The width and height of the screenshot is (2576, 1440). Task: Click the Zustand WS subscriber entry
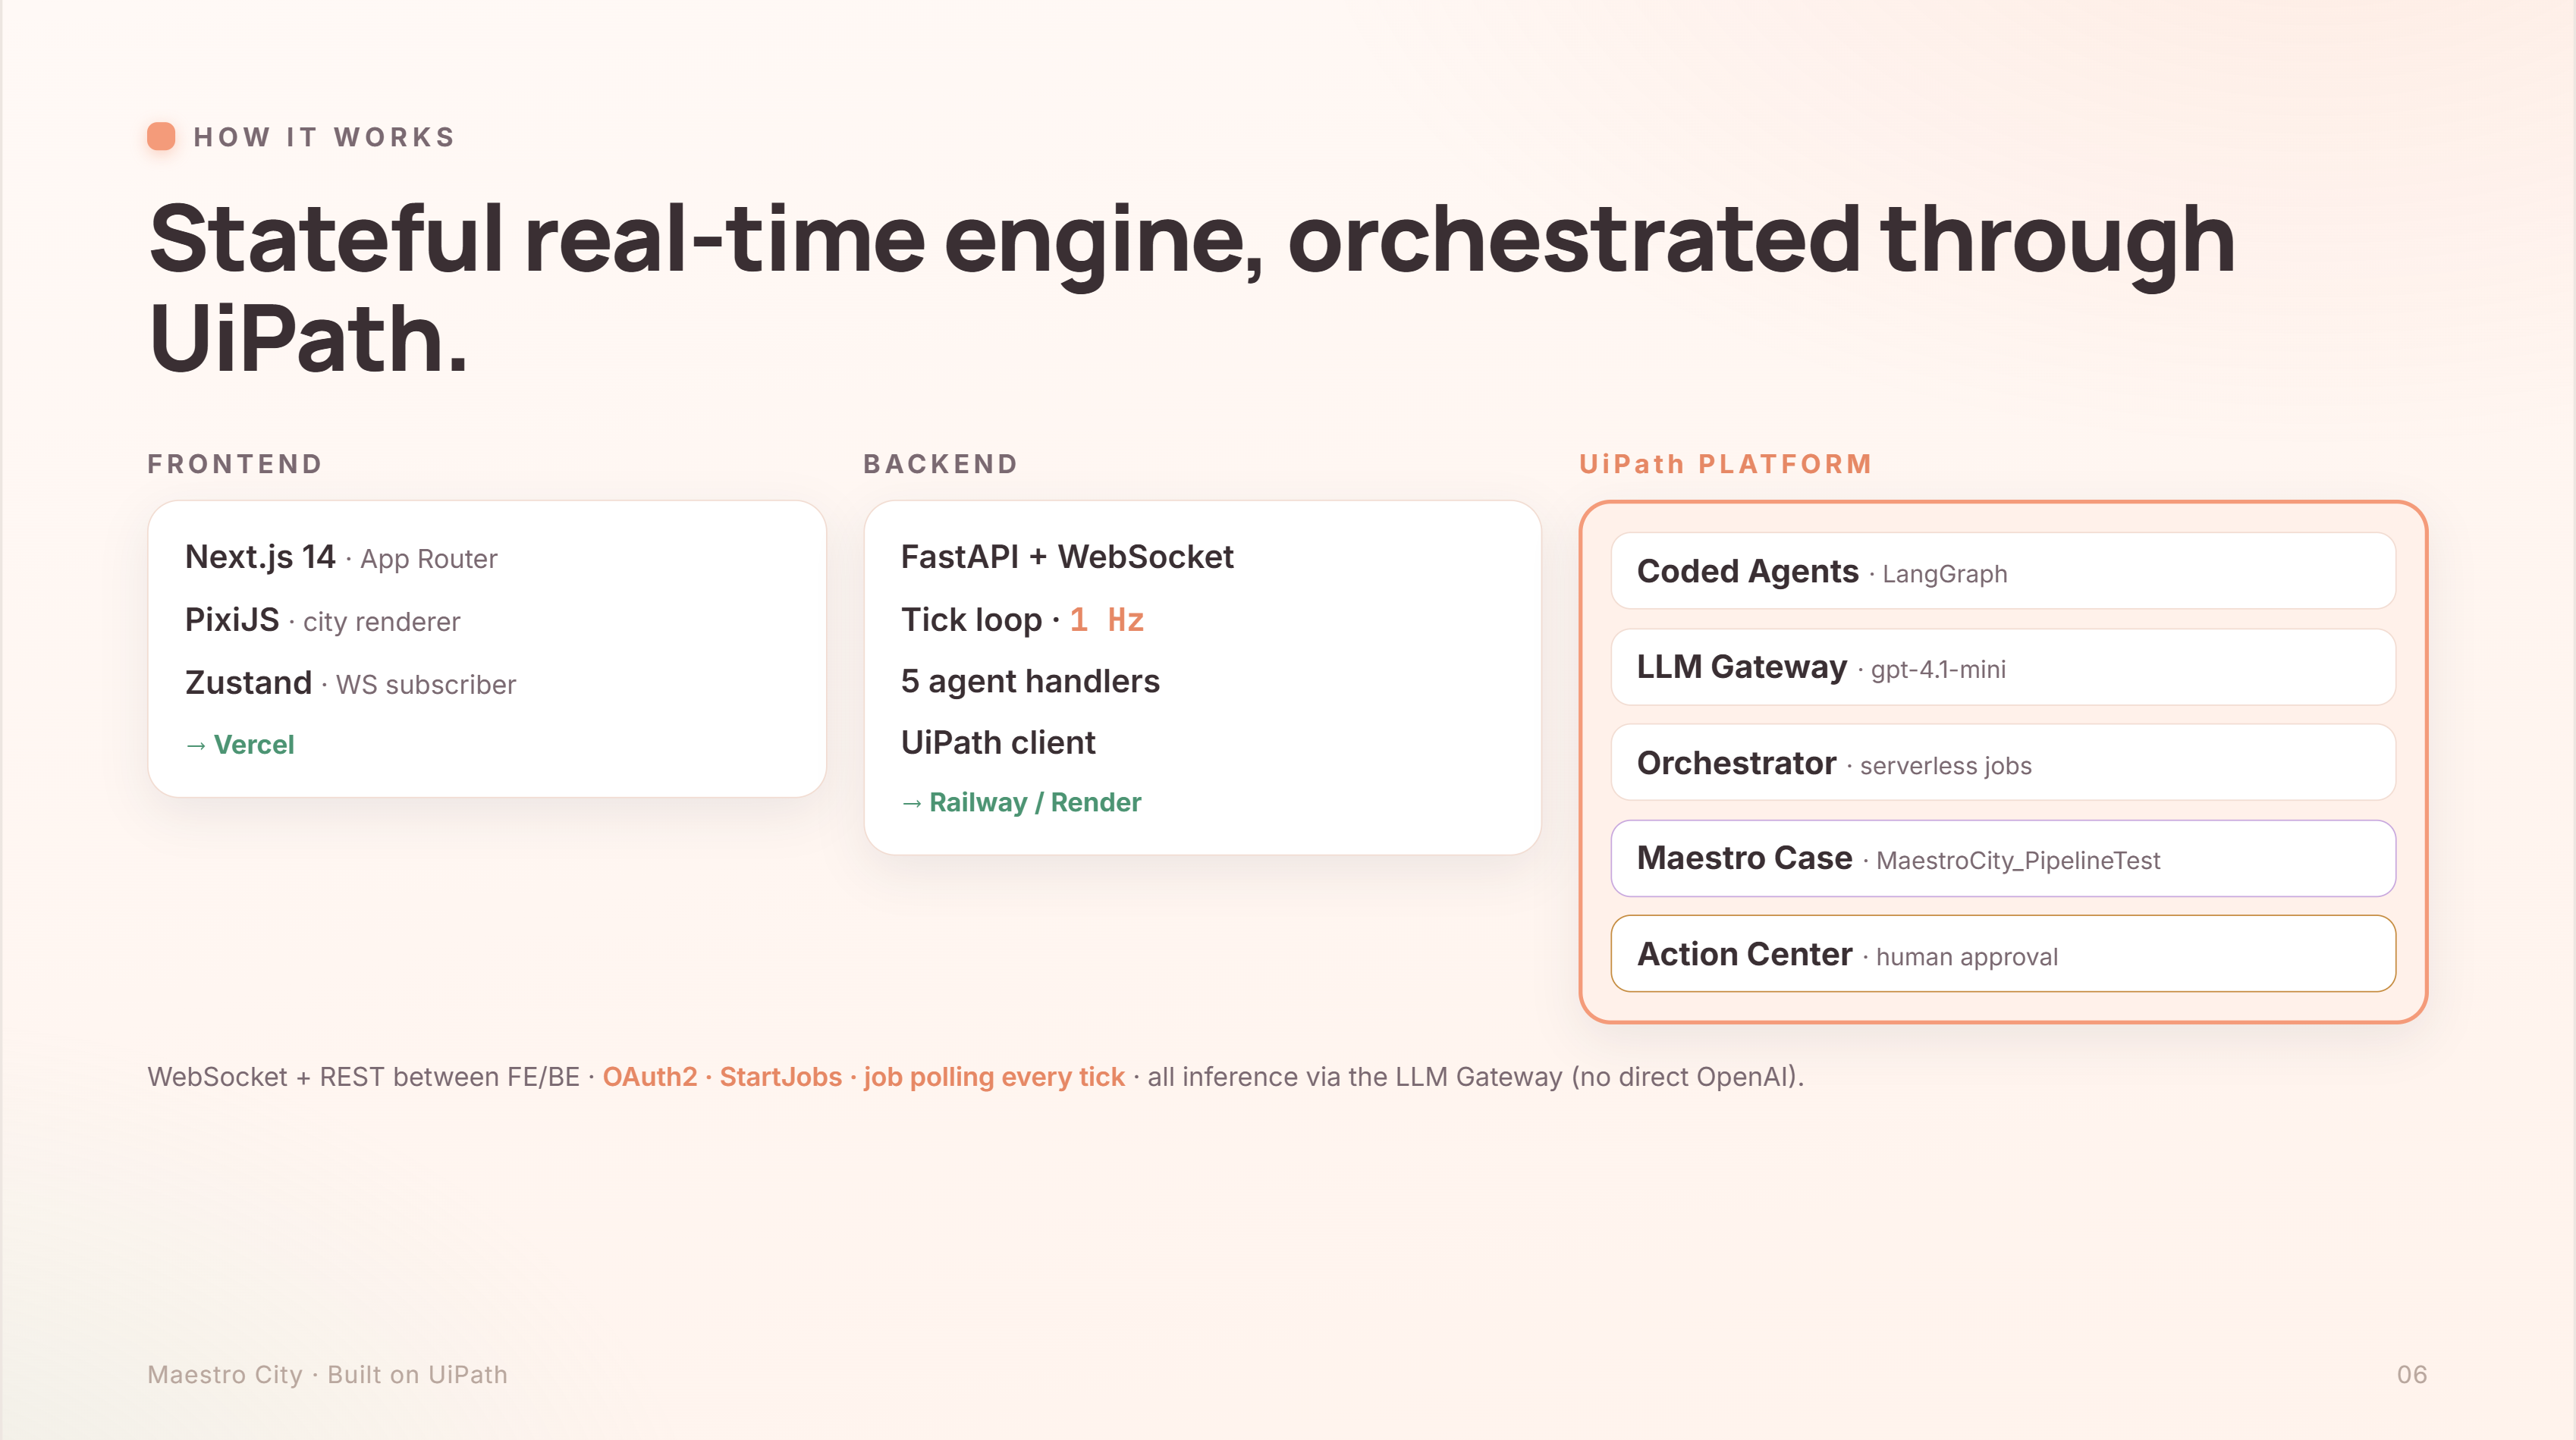tap(350, 683)
